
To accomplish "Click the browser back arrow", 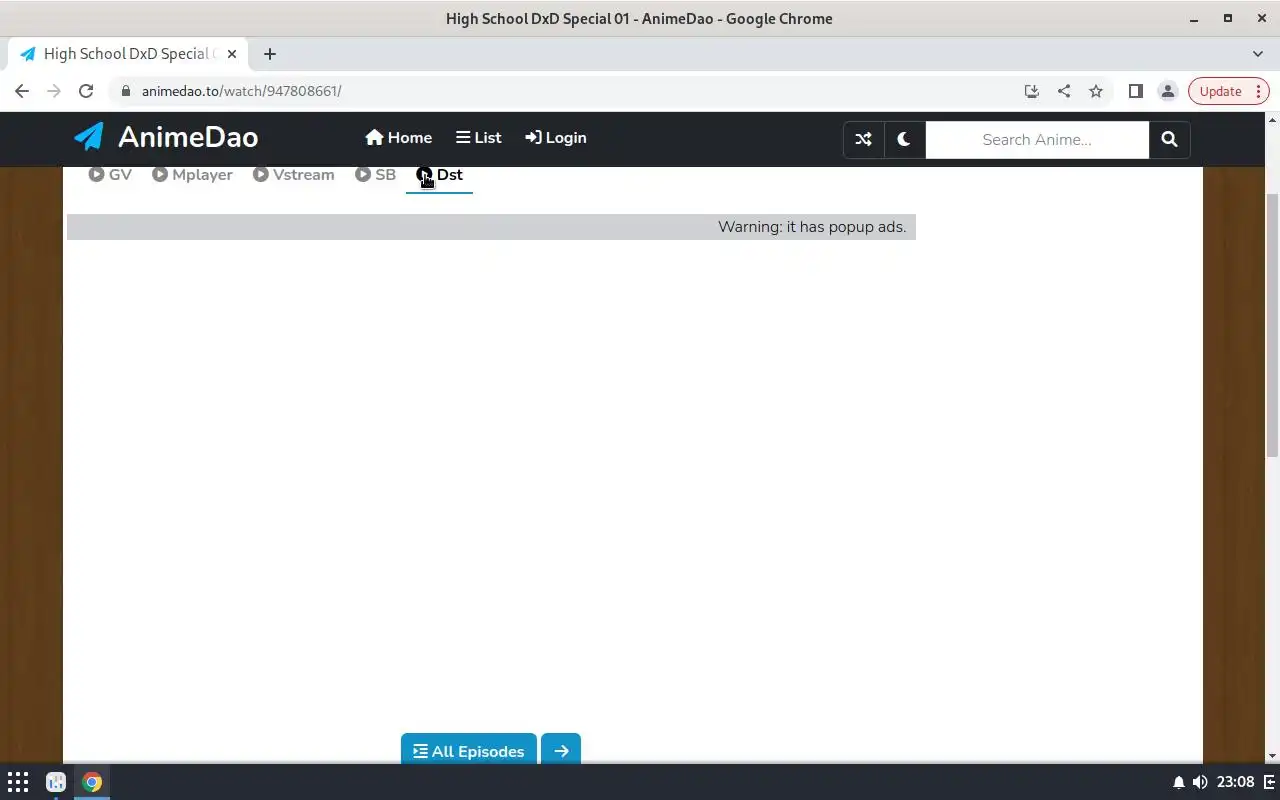I will (x=22, y=91).
